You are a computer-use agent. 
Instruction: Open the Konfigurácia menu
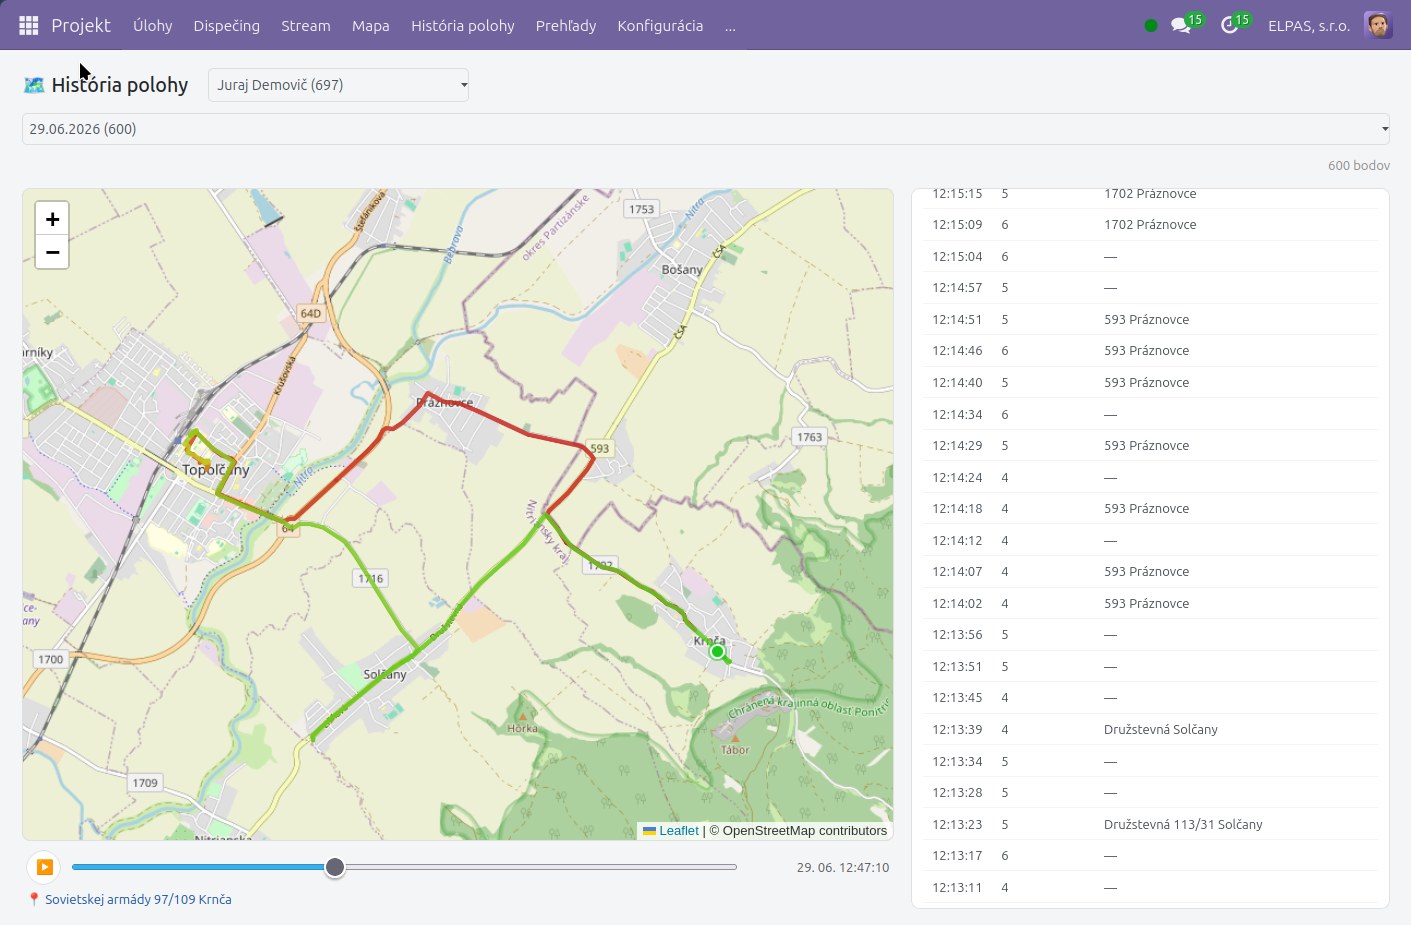tap(660, 26)
